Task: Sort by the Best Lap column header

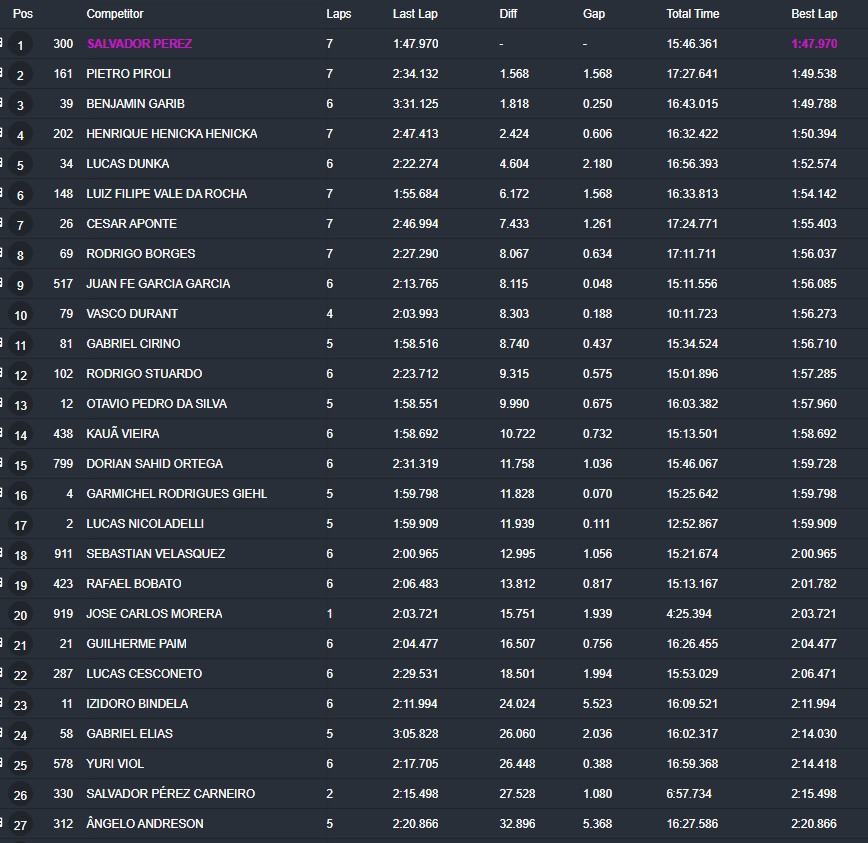Action: point(814,14)
